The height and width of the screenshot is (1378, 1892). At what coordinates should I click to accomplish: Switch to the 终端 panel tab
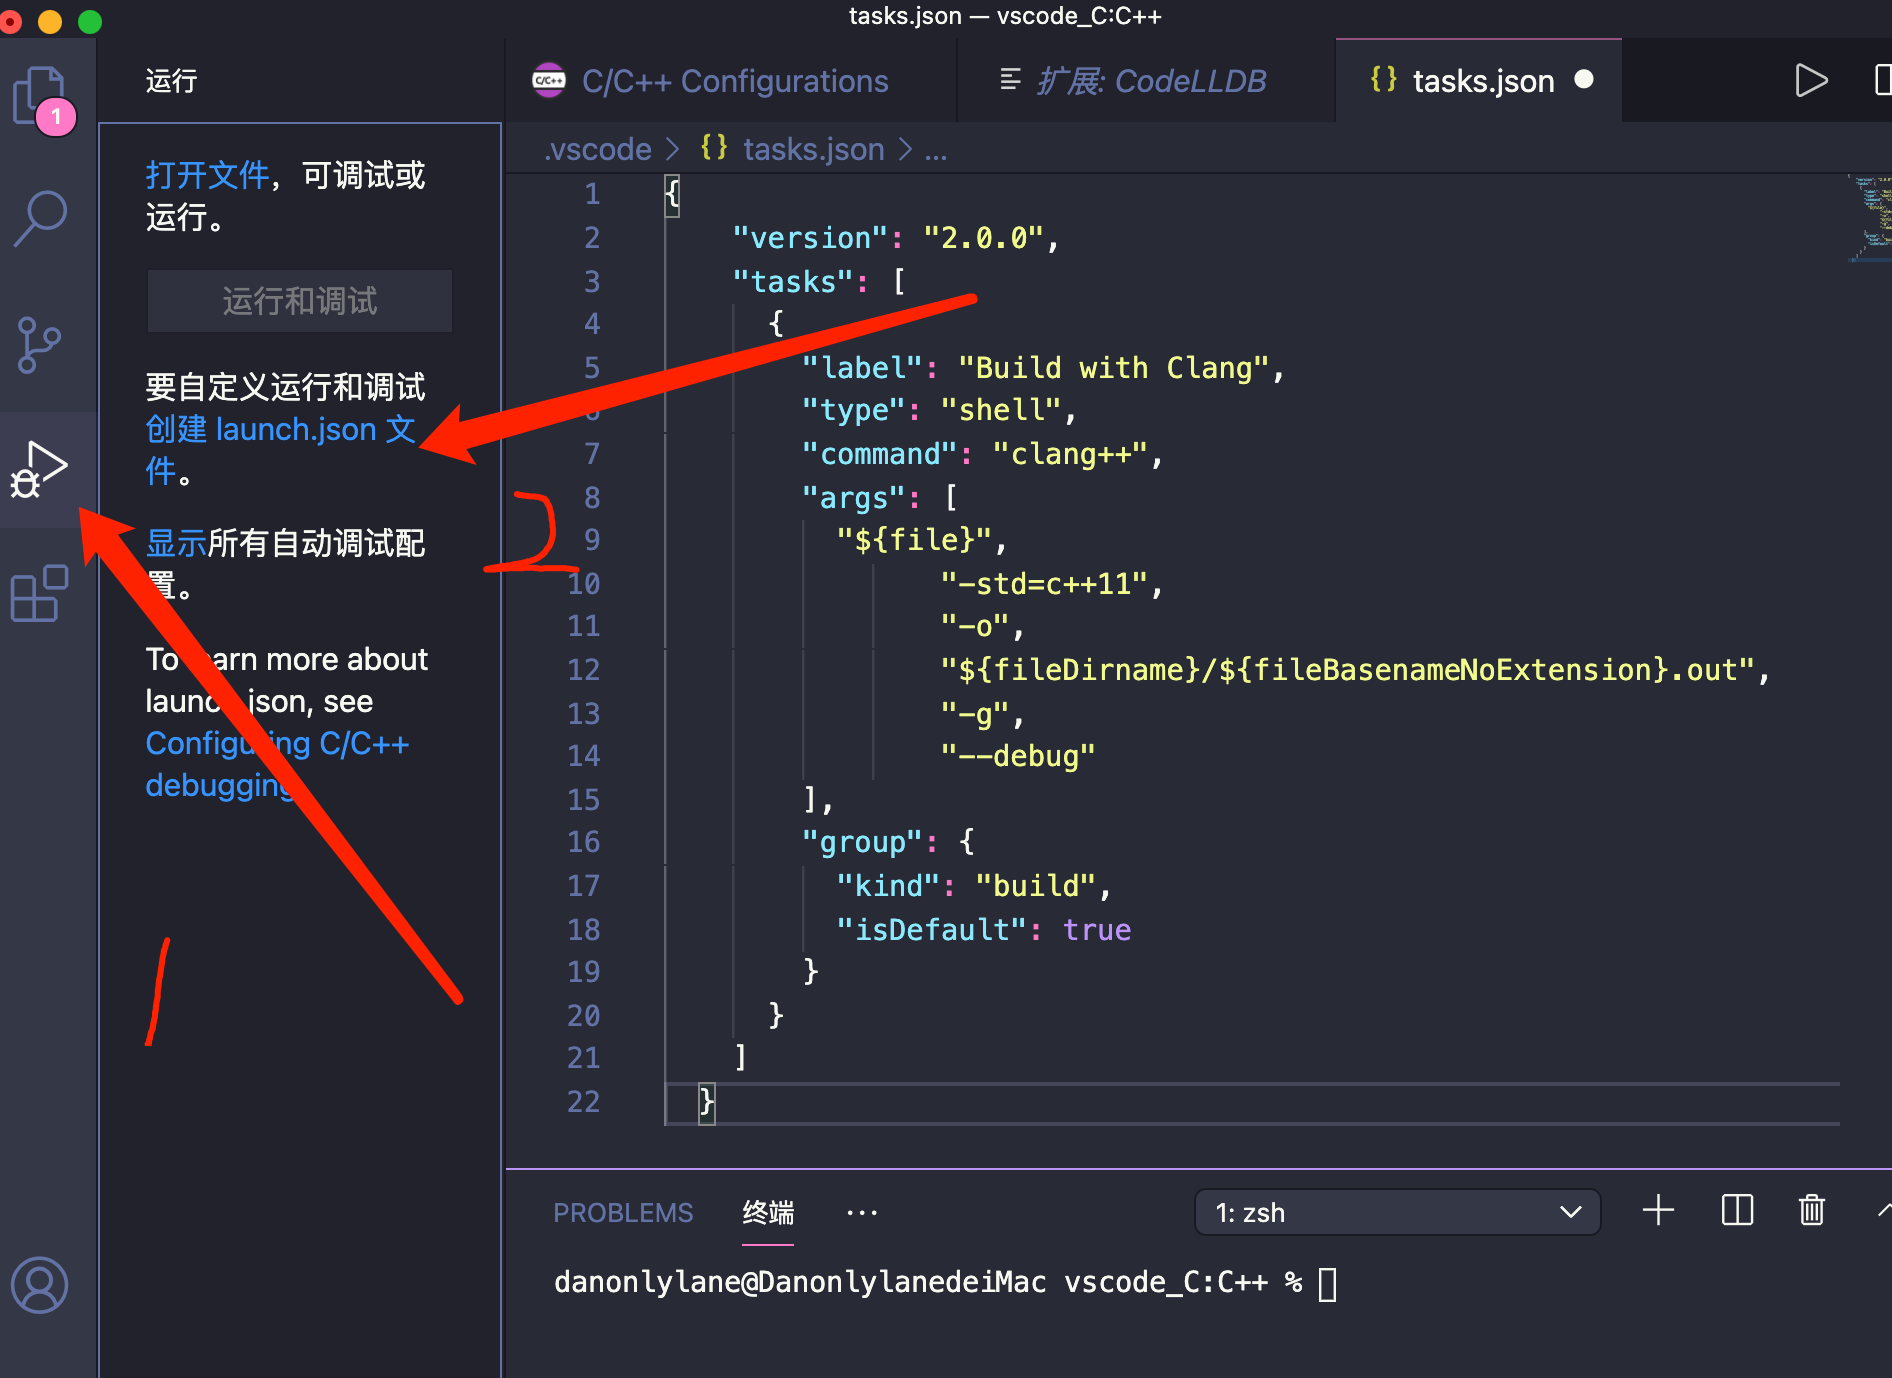click(767, 1211)
